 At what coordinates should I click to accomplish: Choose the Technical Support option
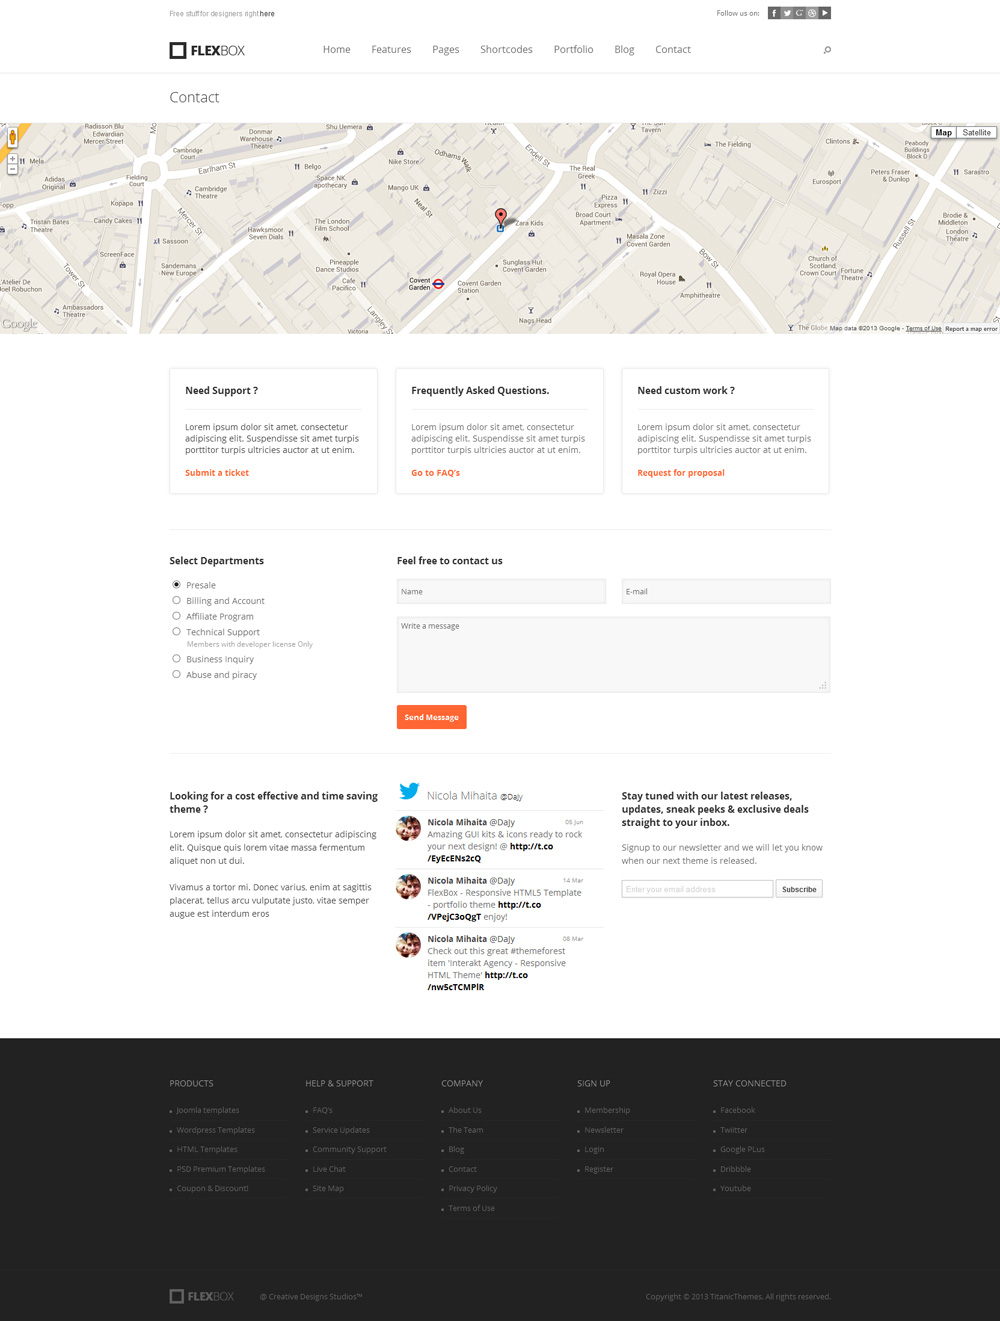[176, 631]
